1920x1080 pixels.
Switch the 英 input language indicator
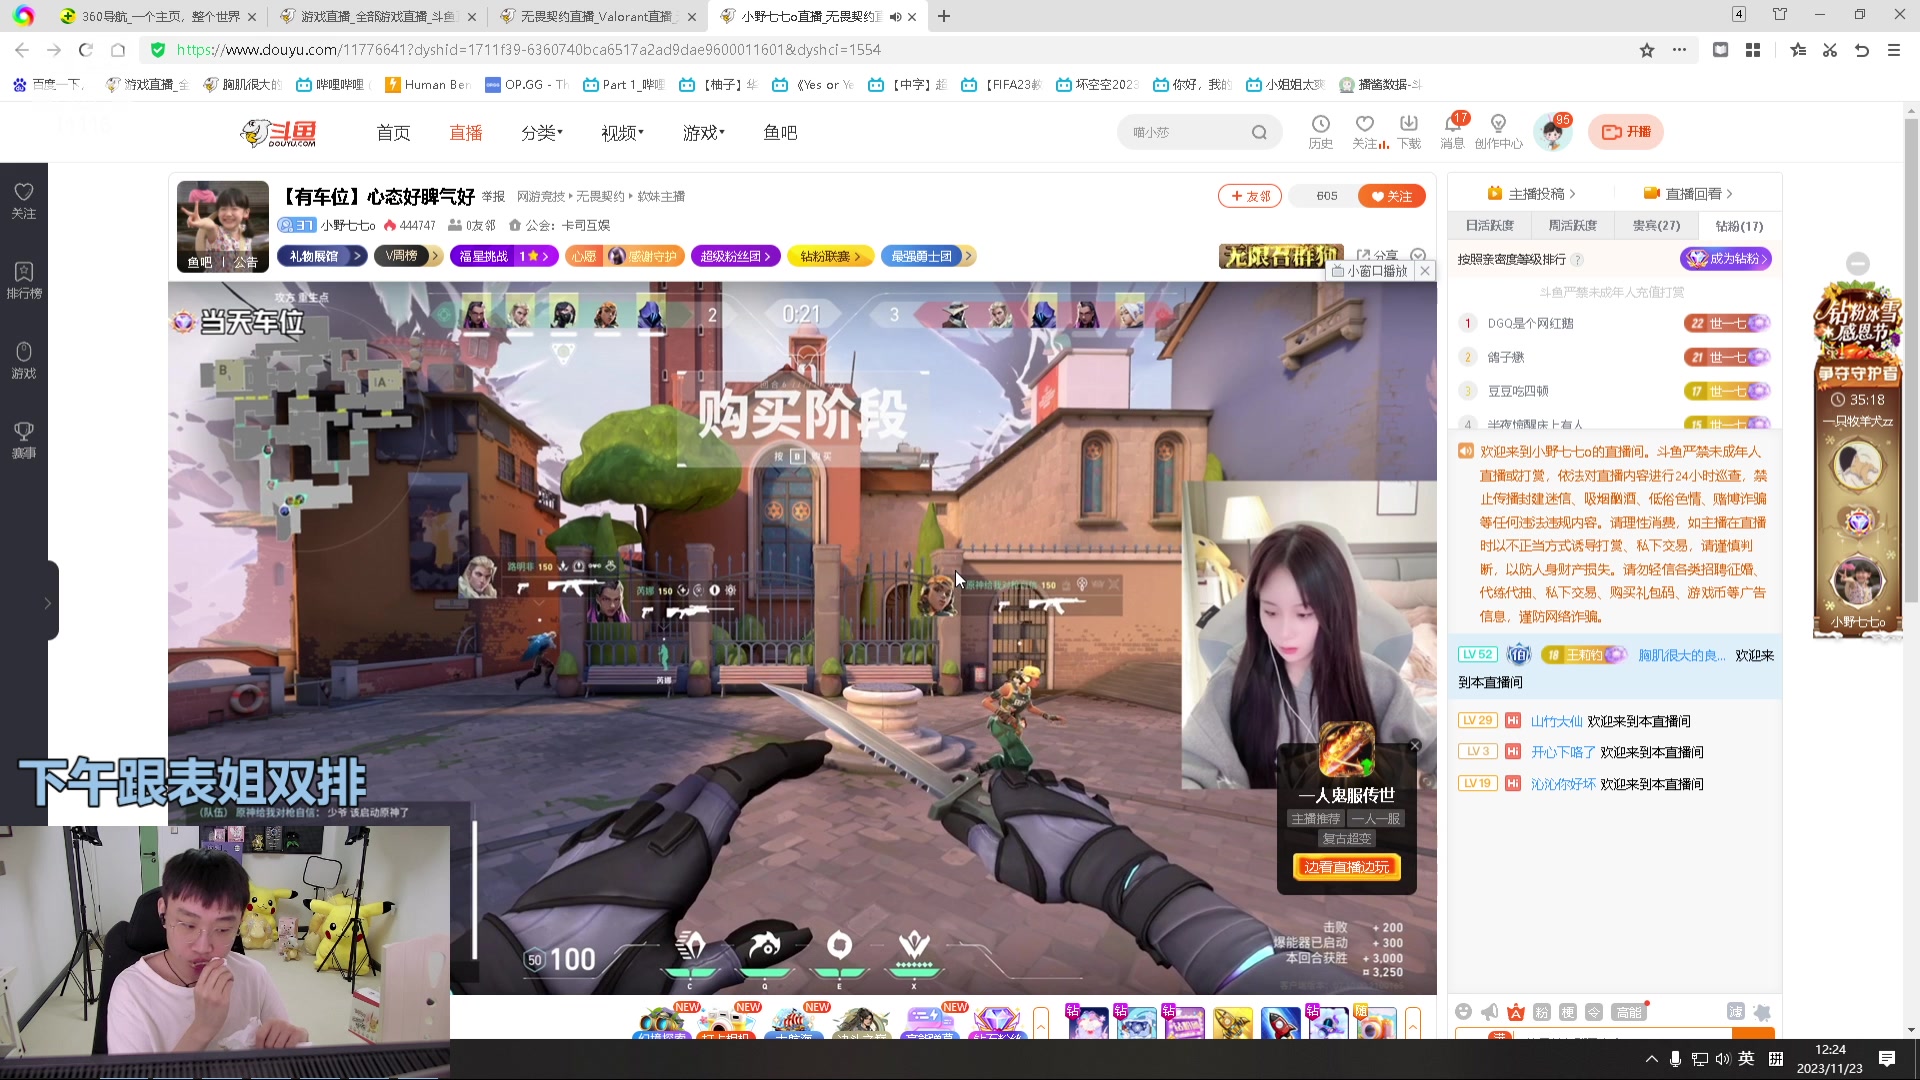pyautogui.click(x=1746, y=1059)
